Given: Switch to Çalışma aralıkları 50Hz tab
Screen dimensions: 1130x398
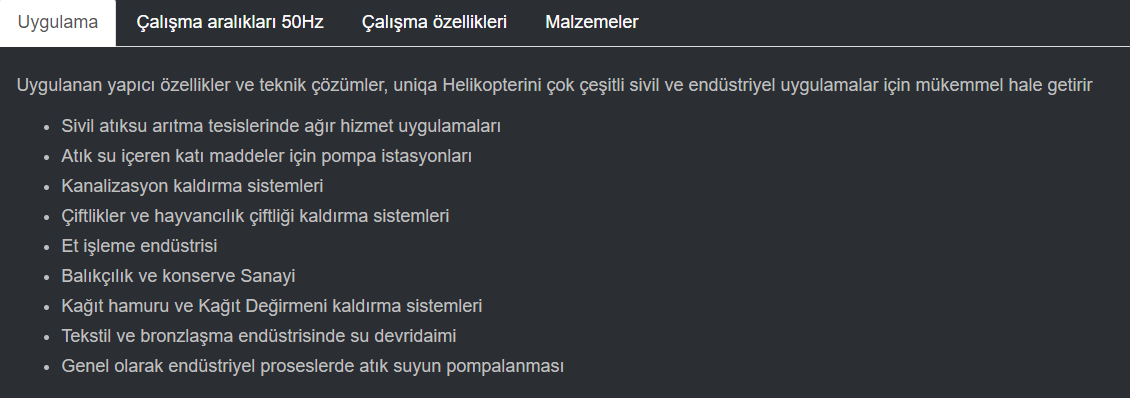Looking at the screenshot, I should 230,22.
